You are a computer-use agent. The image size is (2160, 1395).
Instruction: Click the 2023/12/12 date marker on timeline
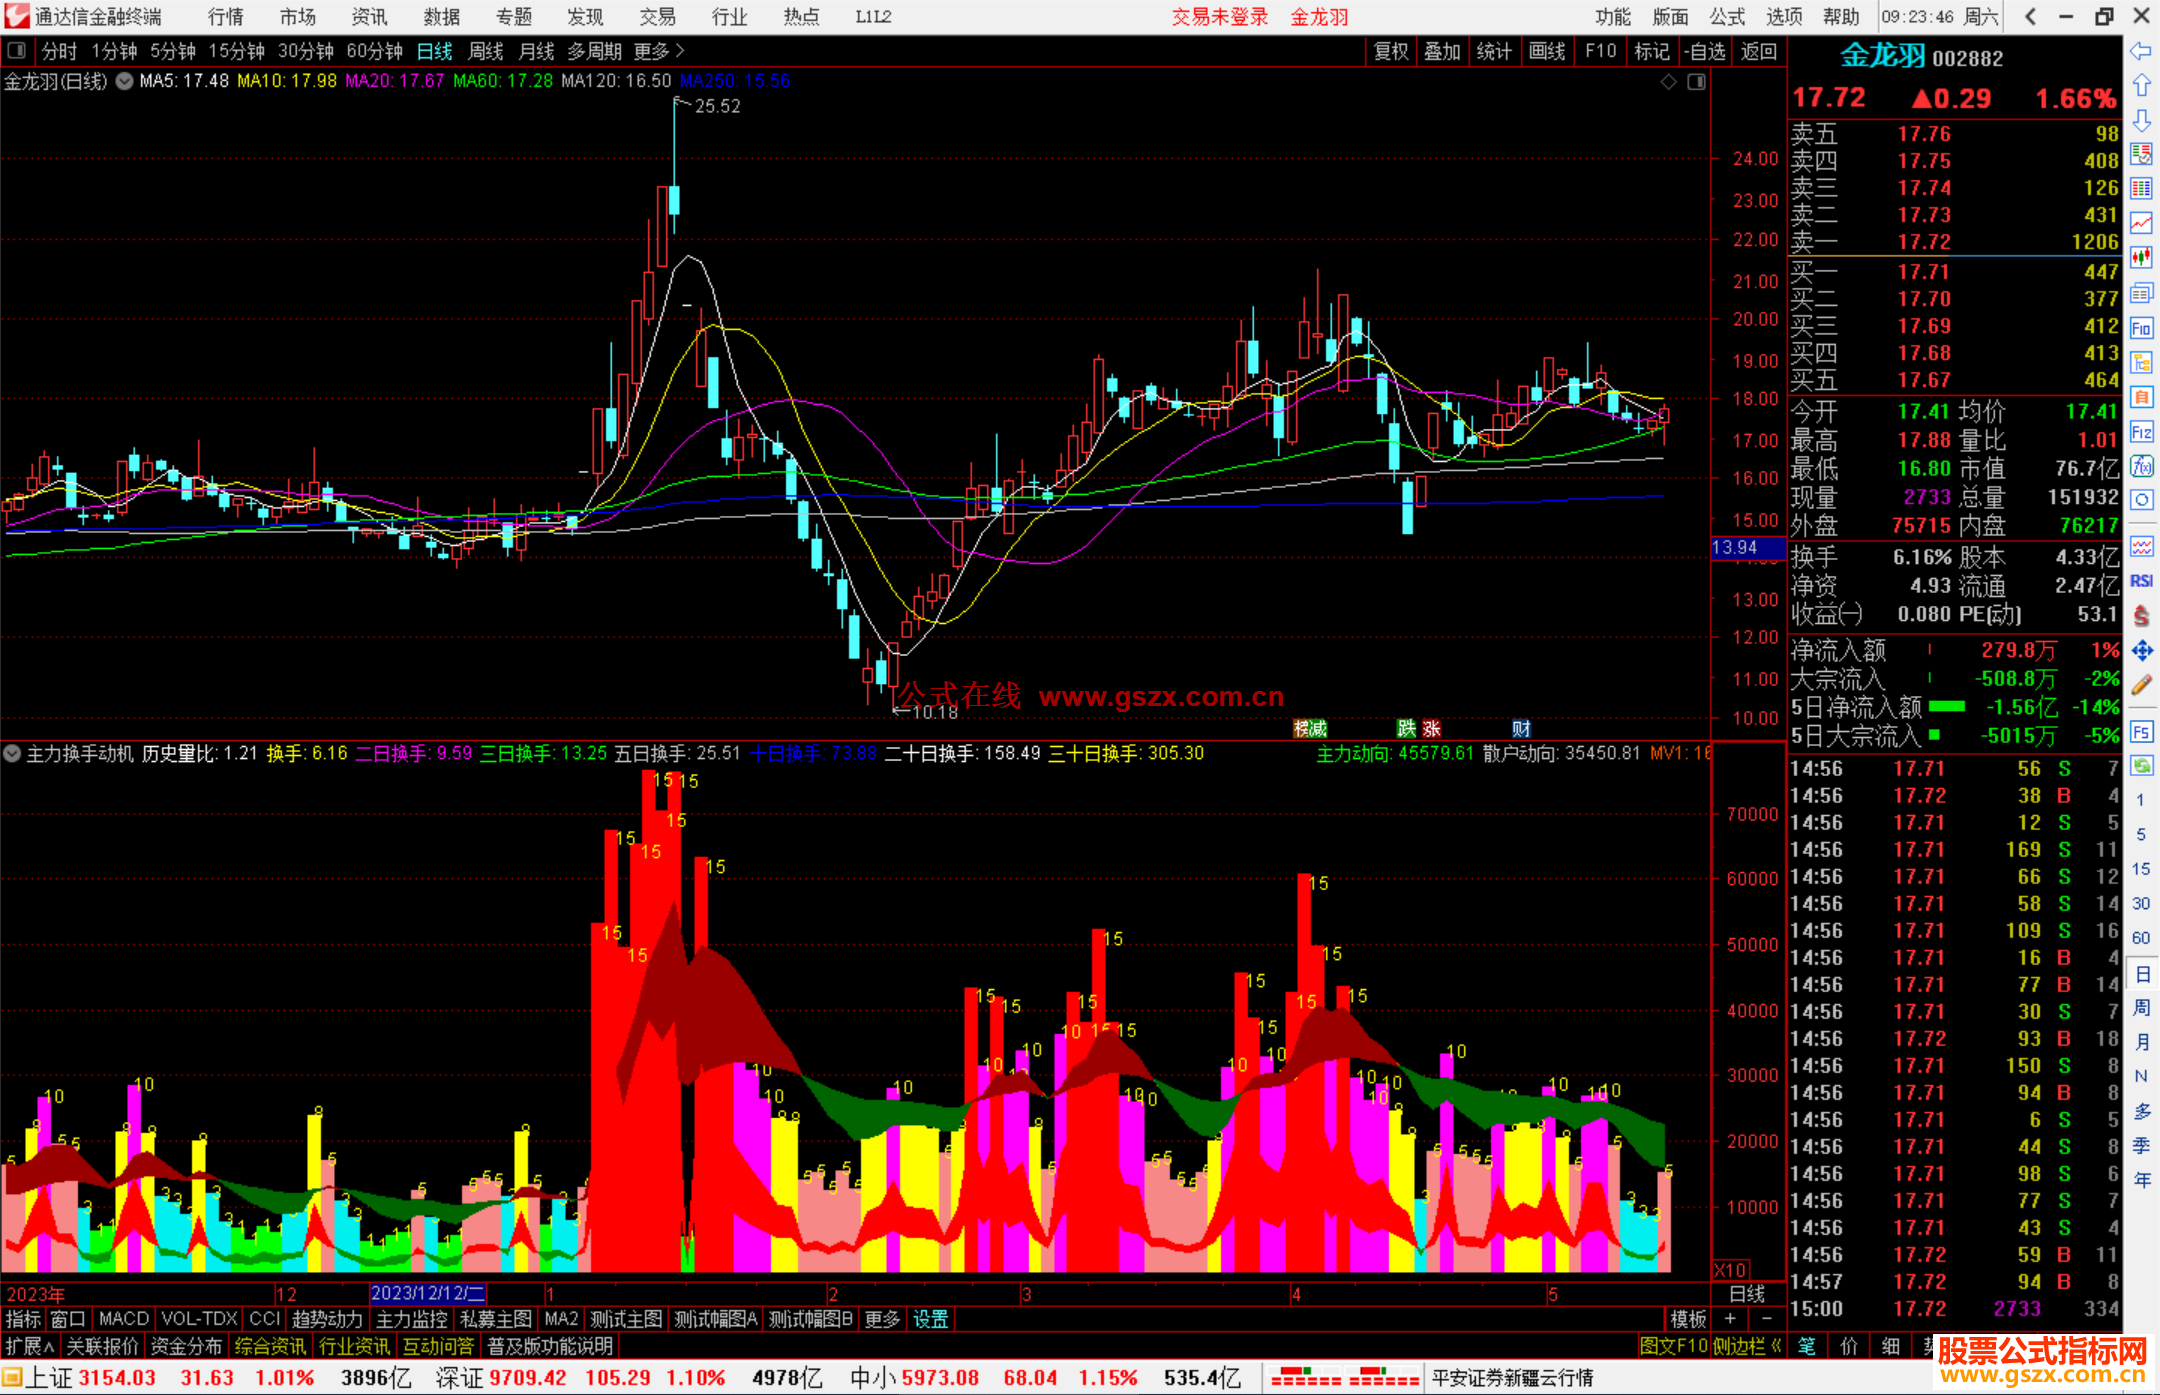[427, 1293]
